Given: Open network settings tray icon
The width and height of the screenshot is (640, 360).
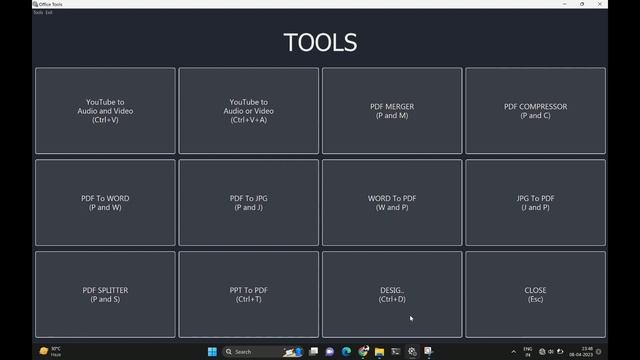Looking at the screenshot, I should 542,352.
